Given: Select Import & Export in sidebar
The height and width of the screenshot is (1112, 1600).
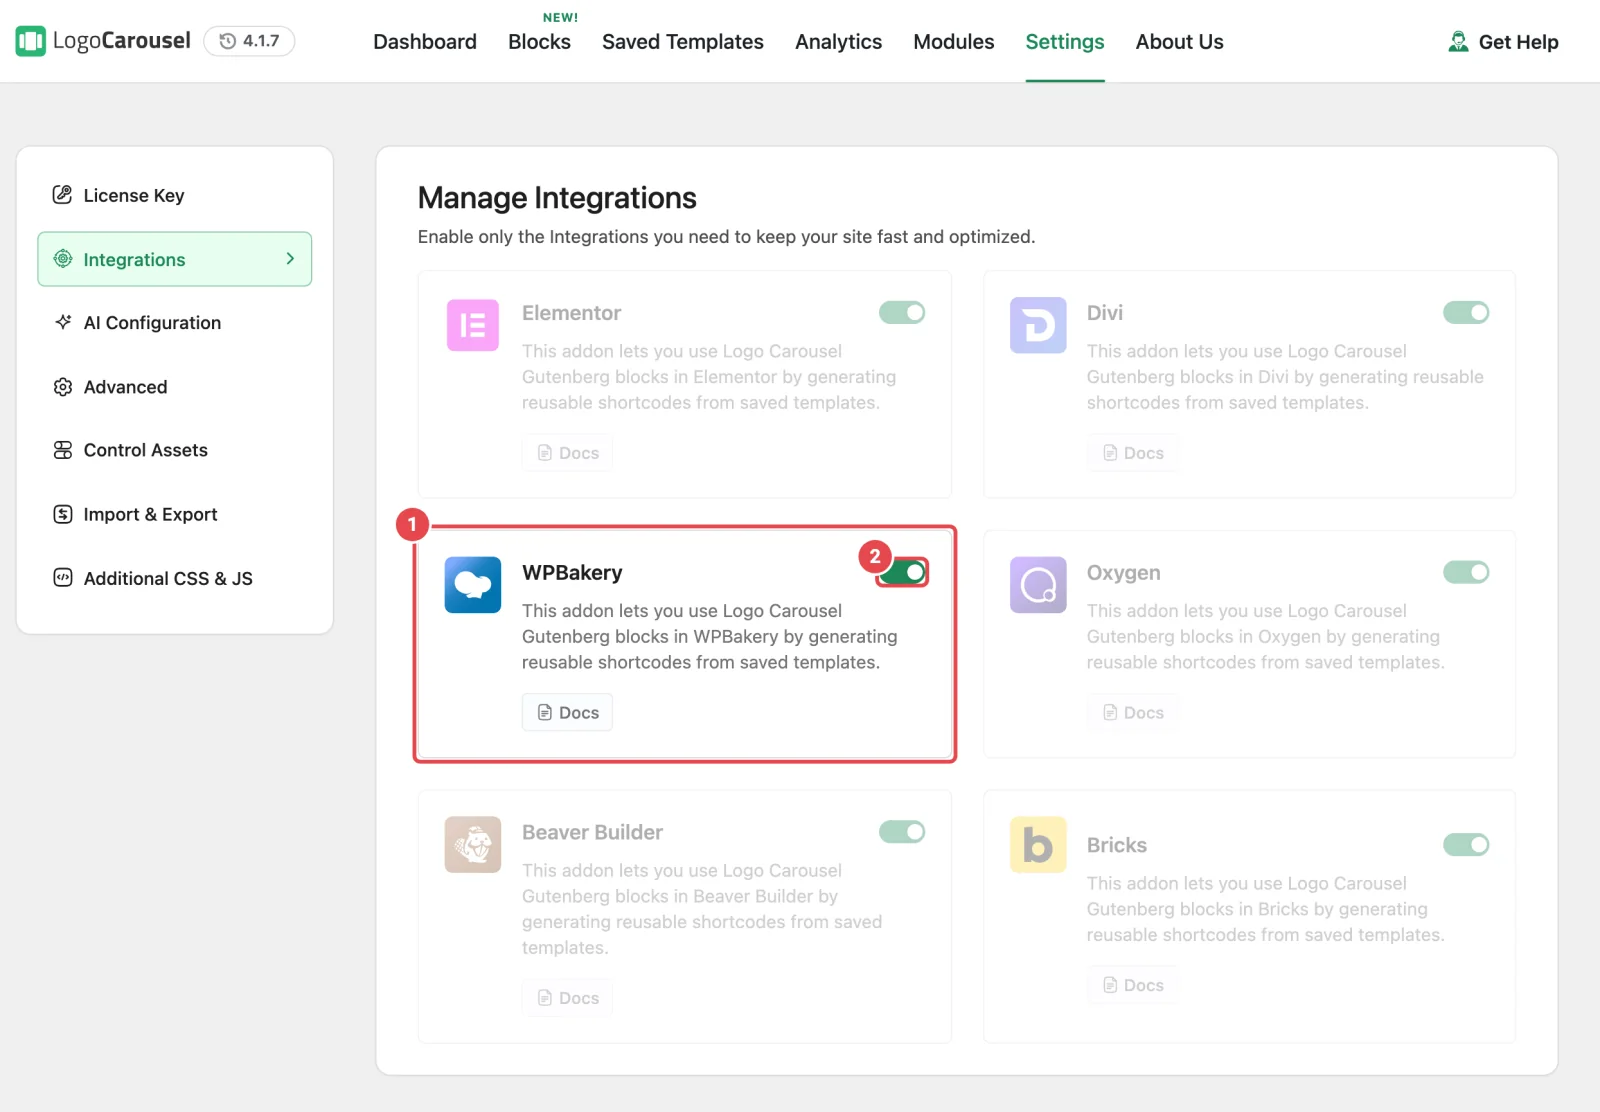Looking at the screenshot, I should pyautogui.click(x=175, y=514).
